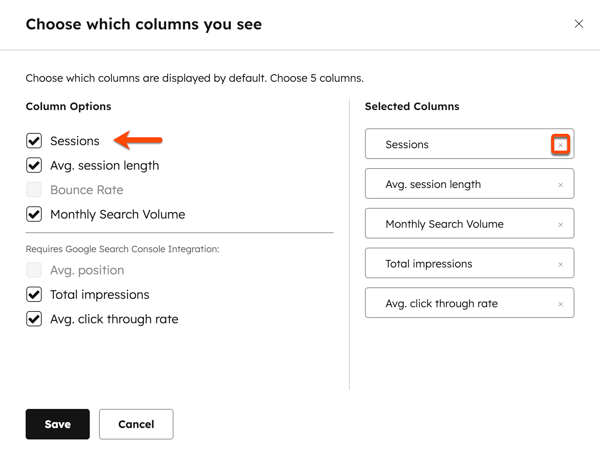The image size is (600, 454).
Task: Select the Monthly Search Volume selected item
Action: click(x=455, y=225)
